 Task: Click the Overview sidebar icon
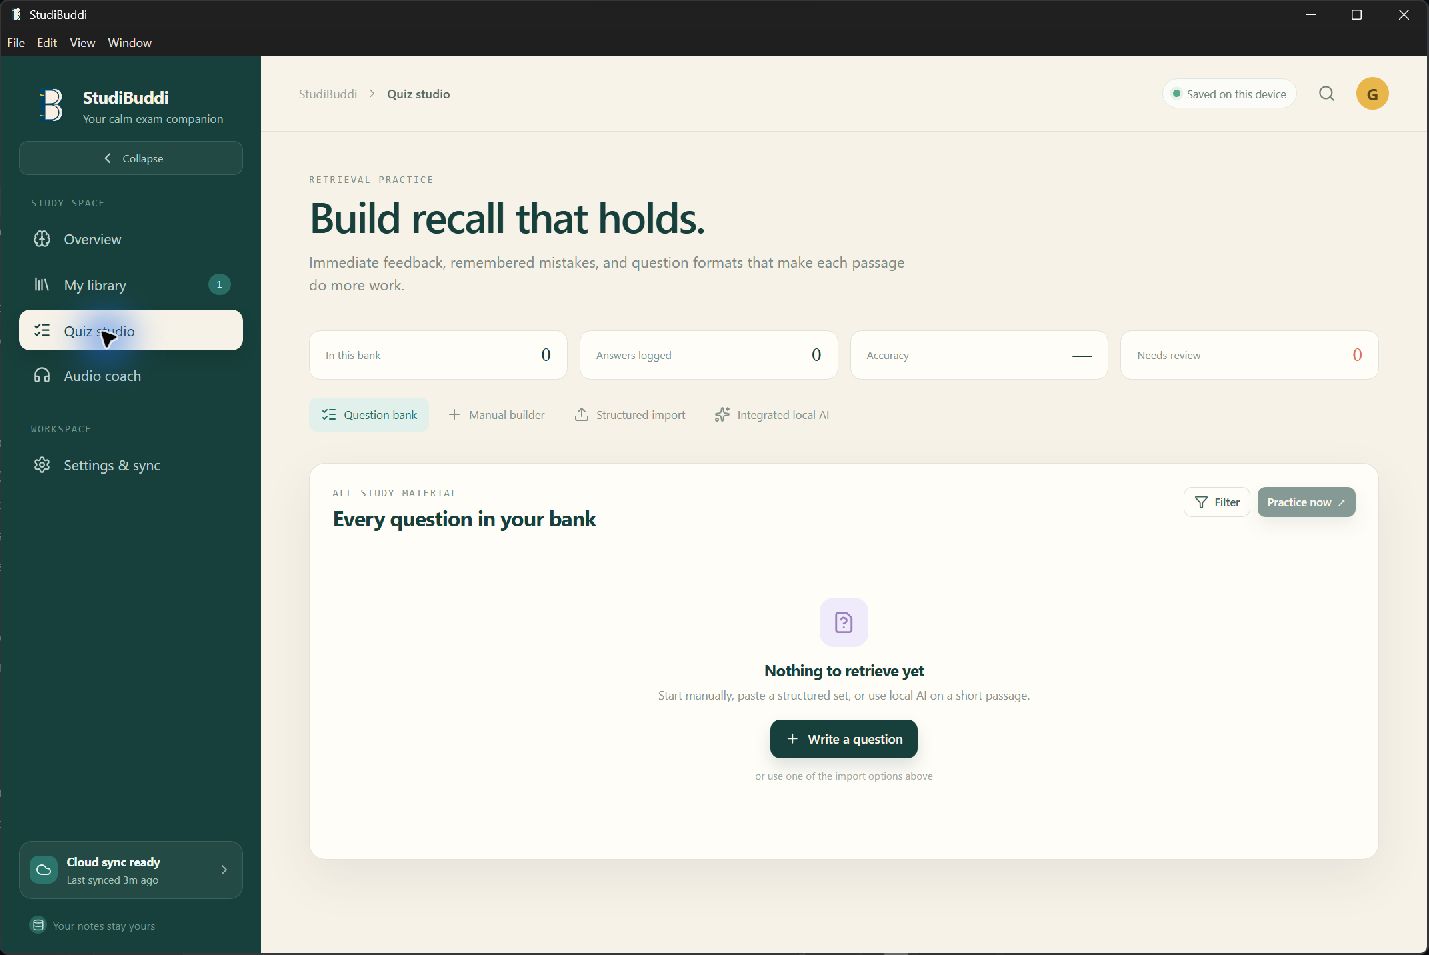[x=42, y=239]
